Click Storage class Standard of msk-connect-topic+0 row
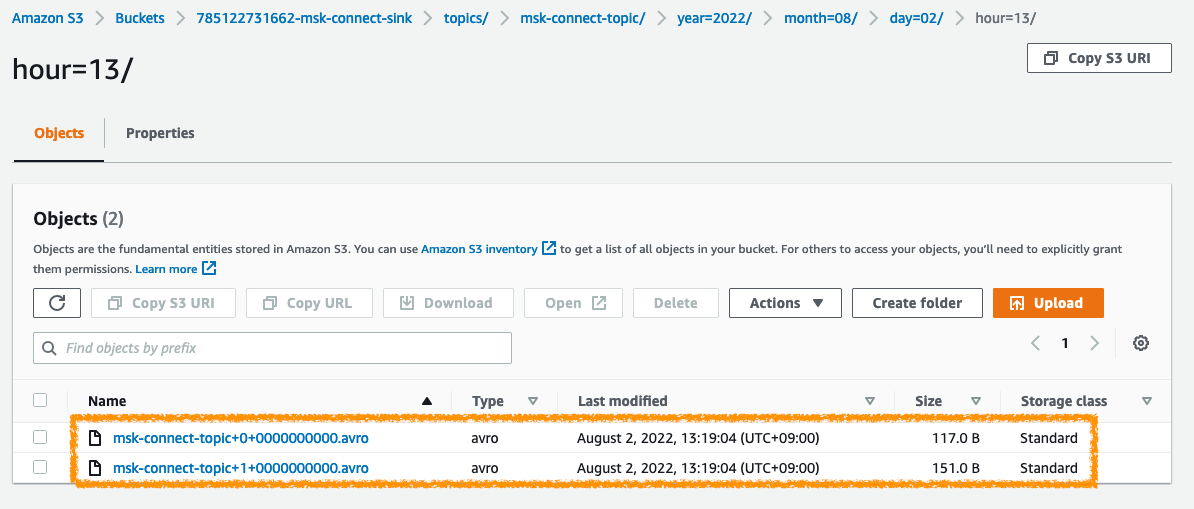The image size is (1194, 509). pyautogui.click(x=1049, y=438)
